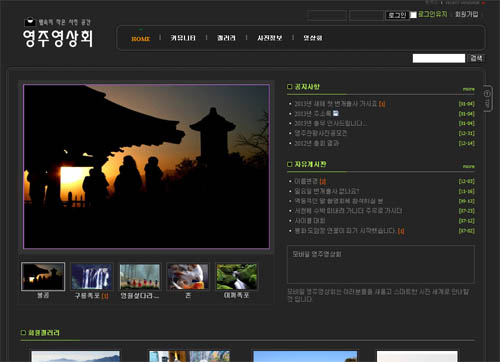
Task: Click the red icon at top-right corner
Action: click(x=483, y=3)
